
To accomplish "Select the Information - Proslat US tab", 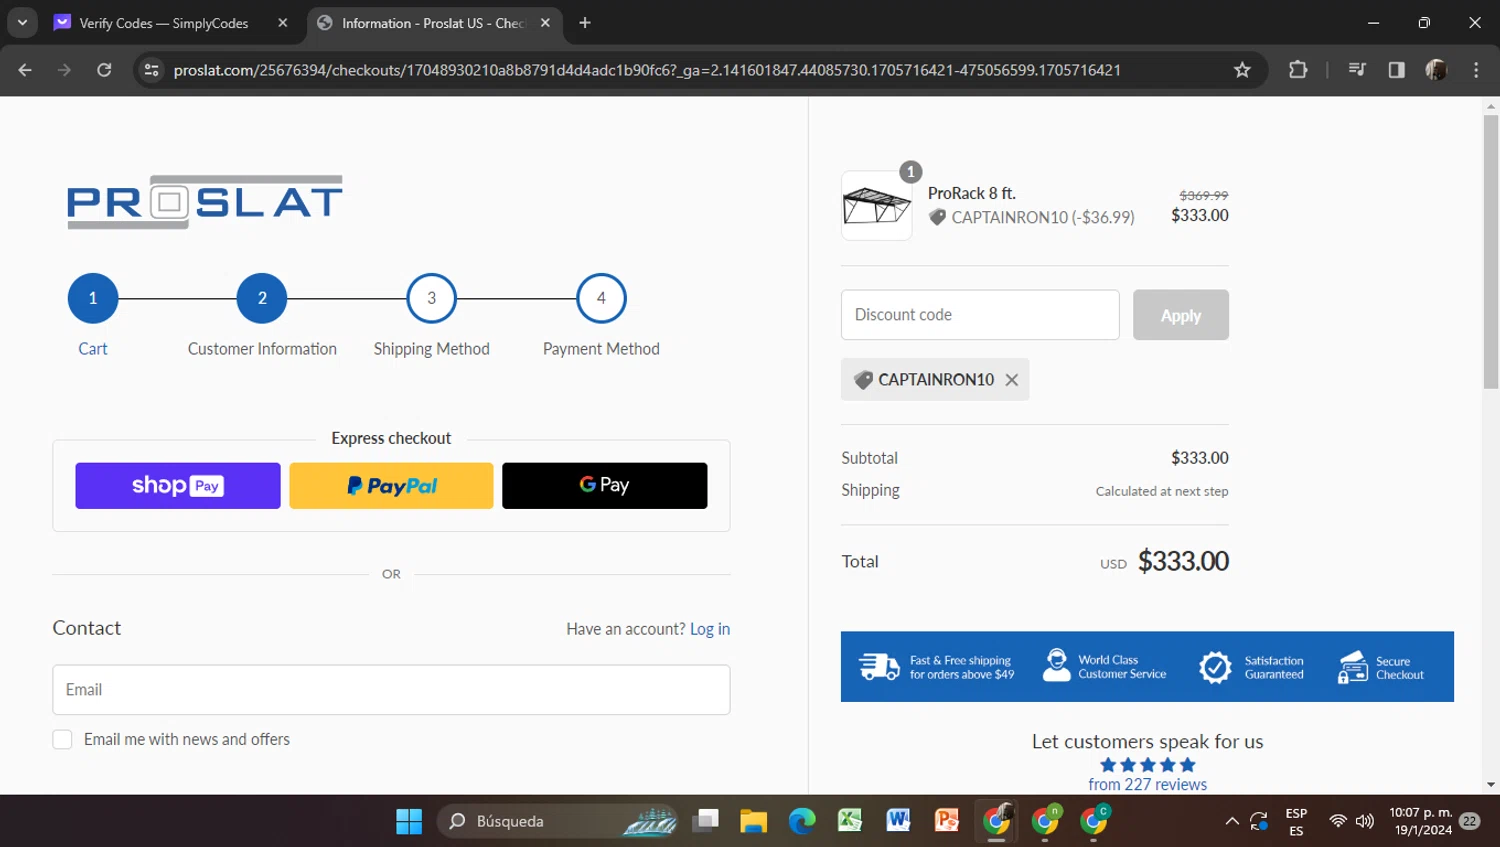I will pyautogui.click(x=433, y=23).
